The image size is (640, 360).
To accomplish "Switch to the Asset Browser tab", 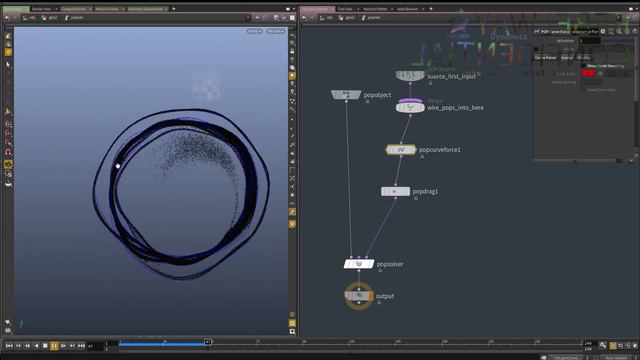I will tap(408, 9).
